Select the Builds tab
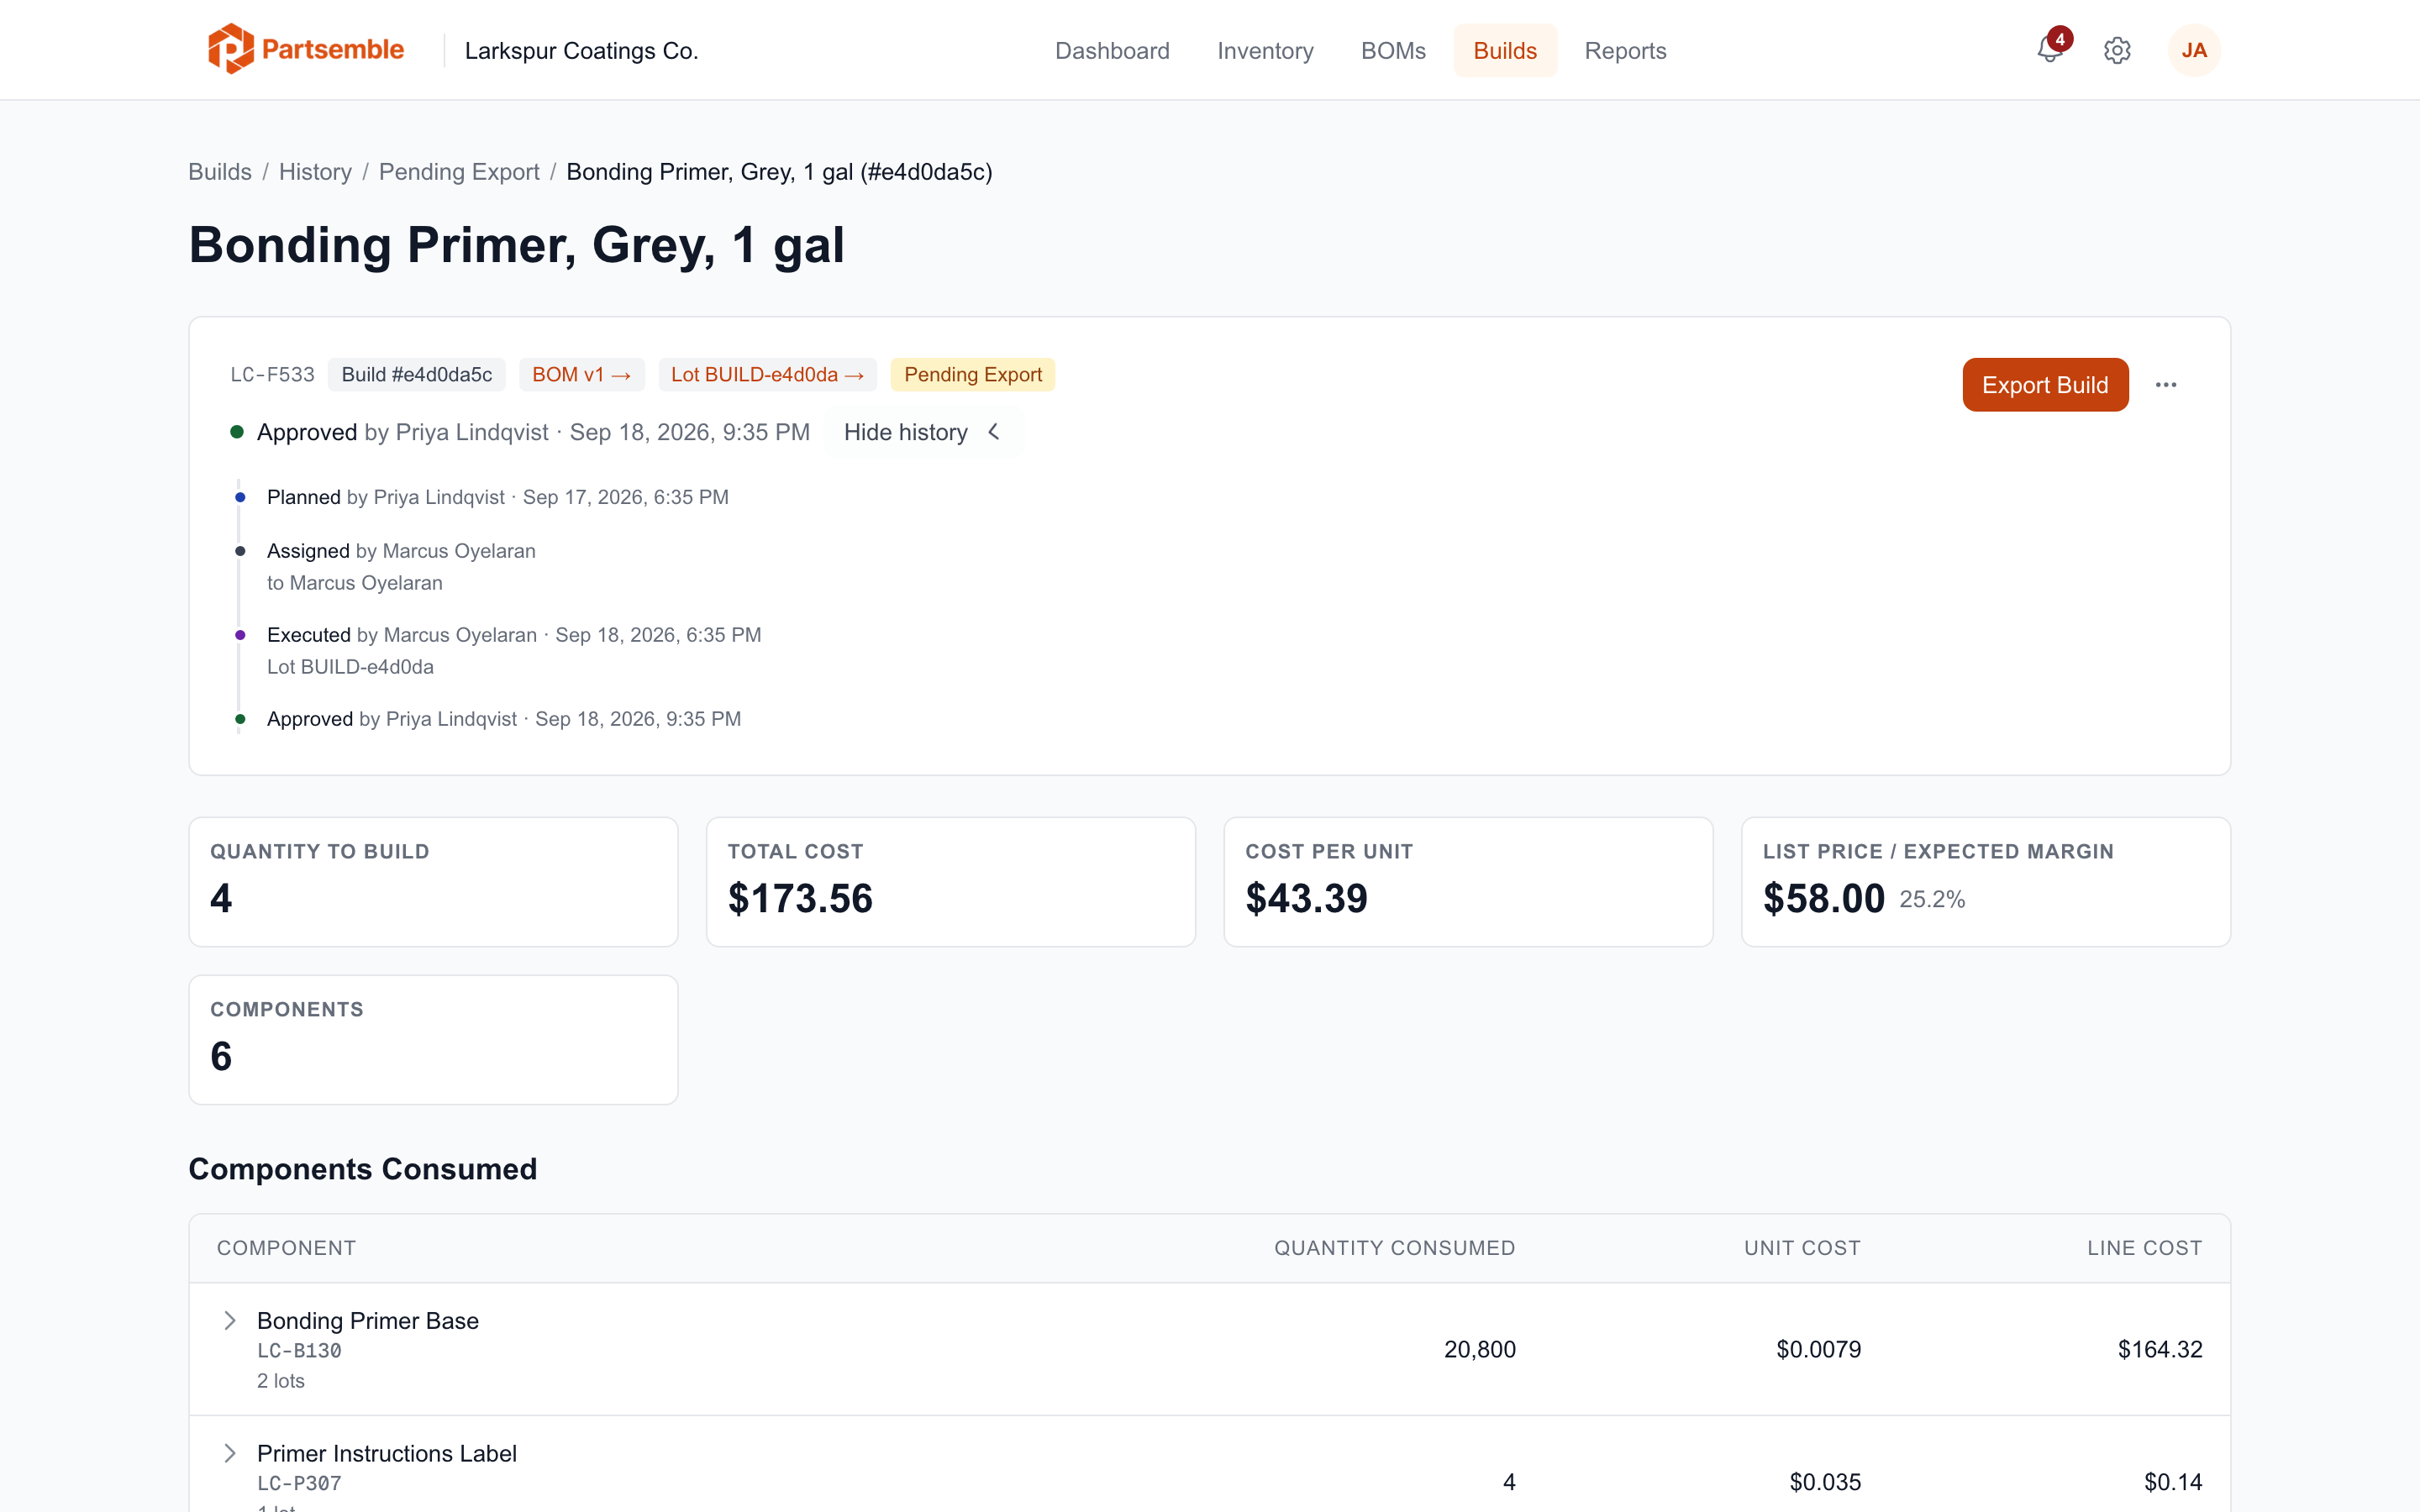This screenshot has width=2420, height=1512. coord(1505,50)
